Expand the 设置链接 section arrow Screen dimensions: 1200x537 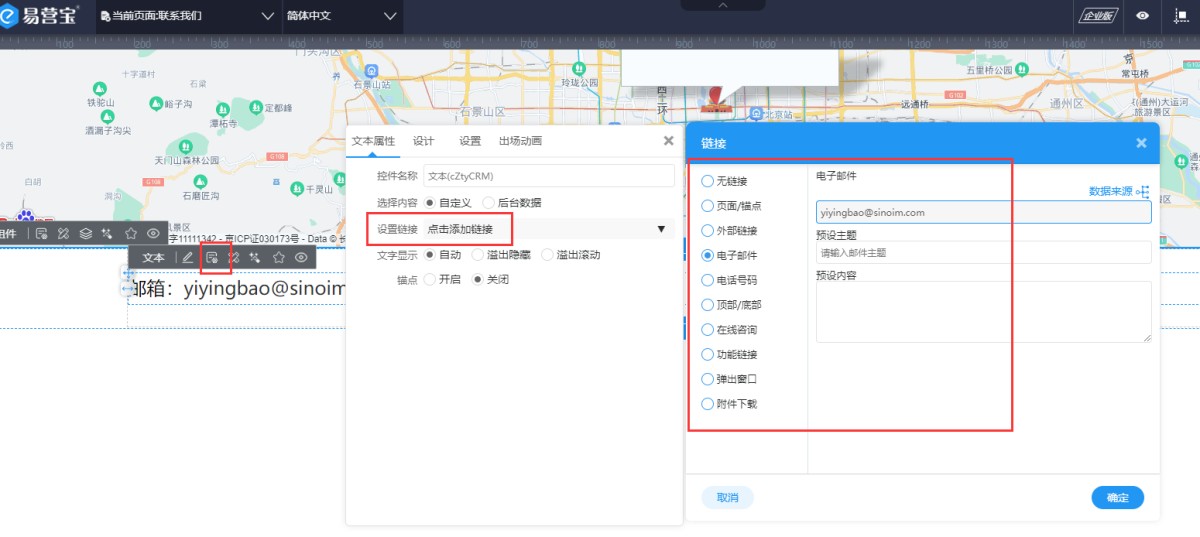661,229
